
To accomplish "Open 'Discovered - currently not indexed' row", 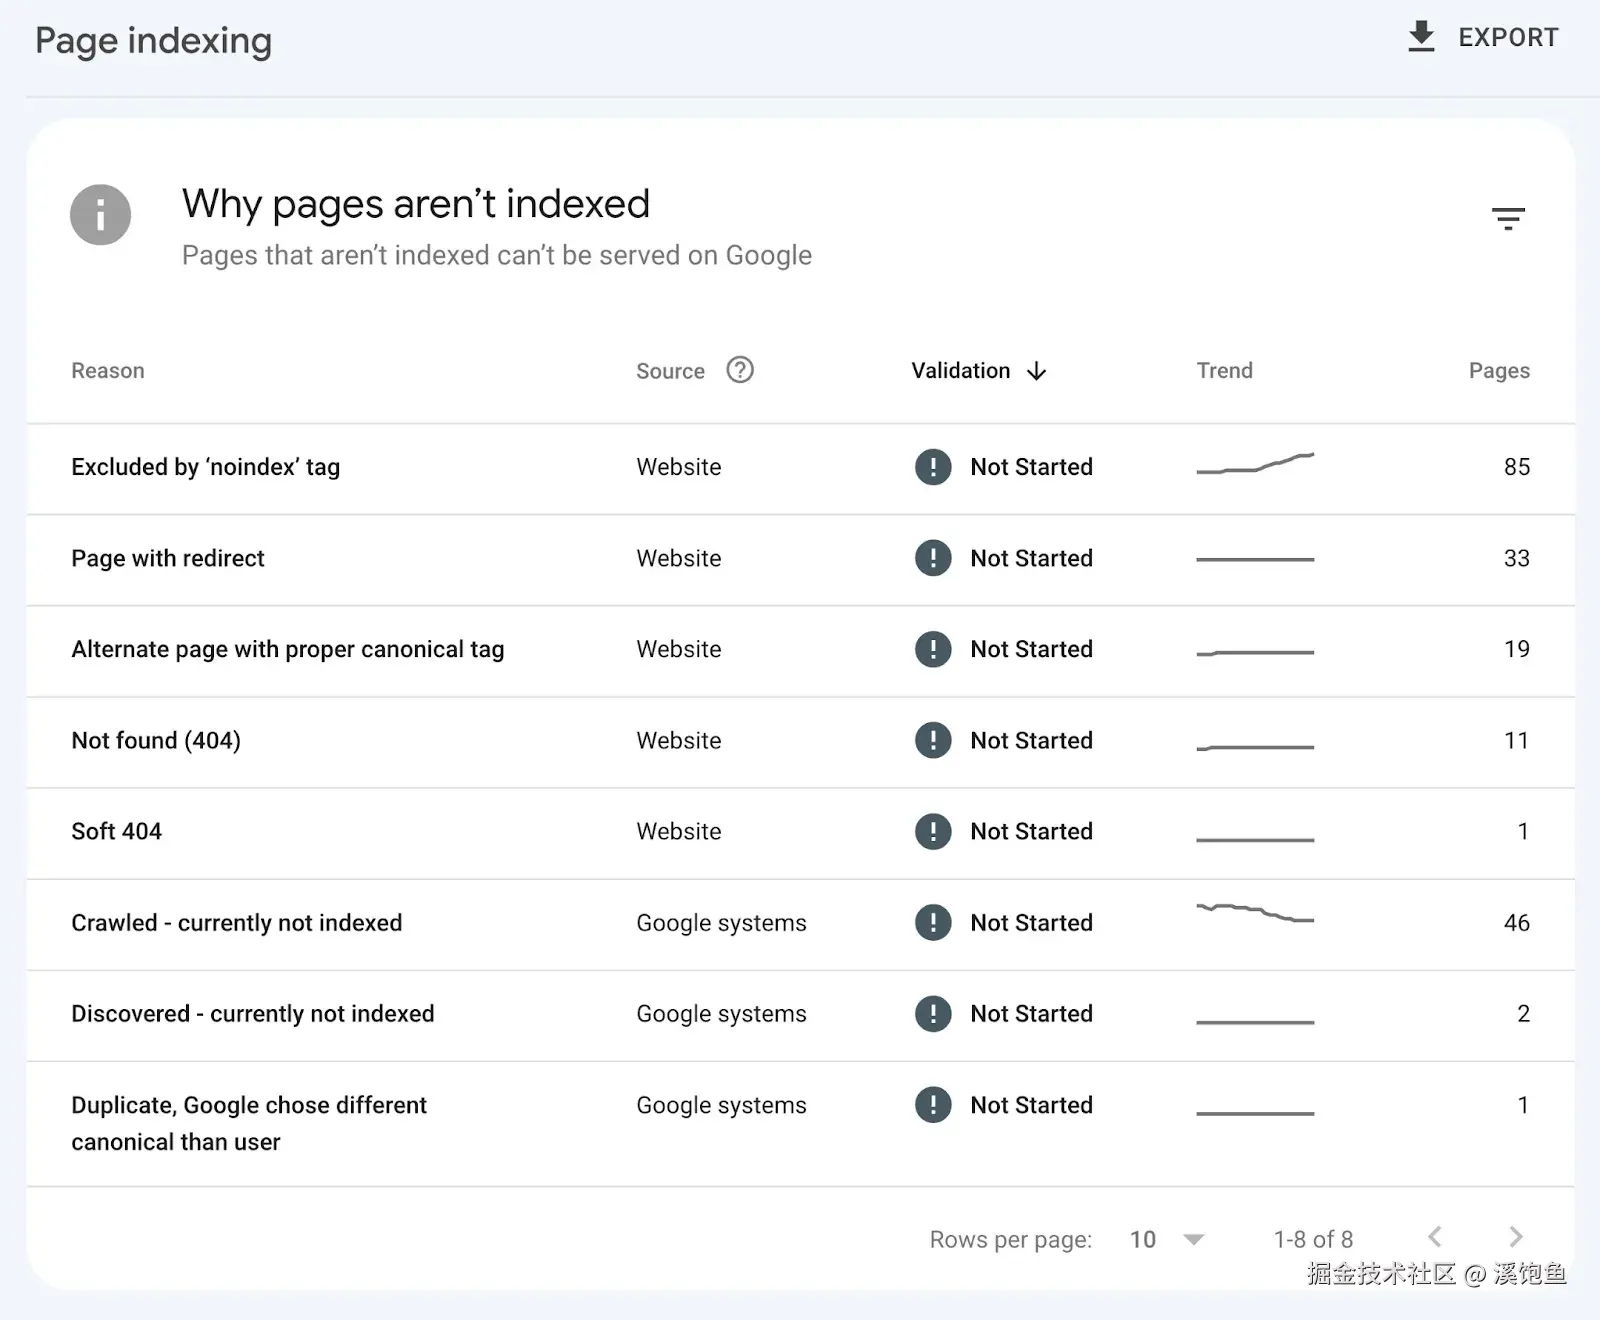I will point(253,1014).
